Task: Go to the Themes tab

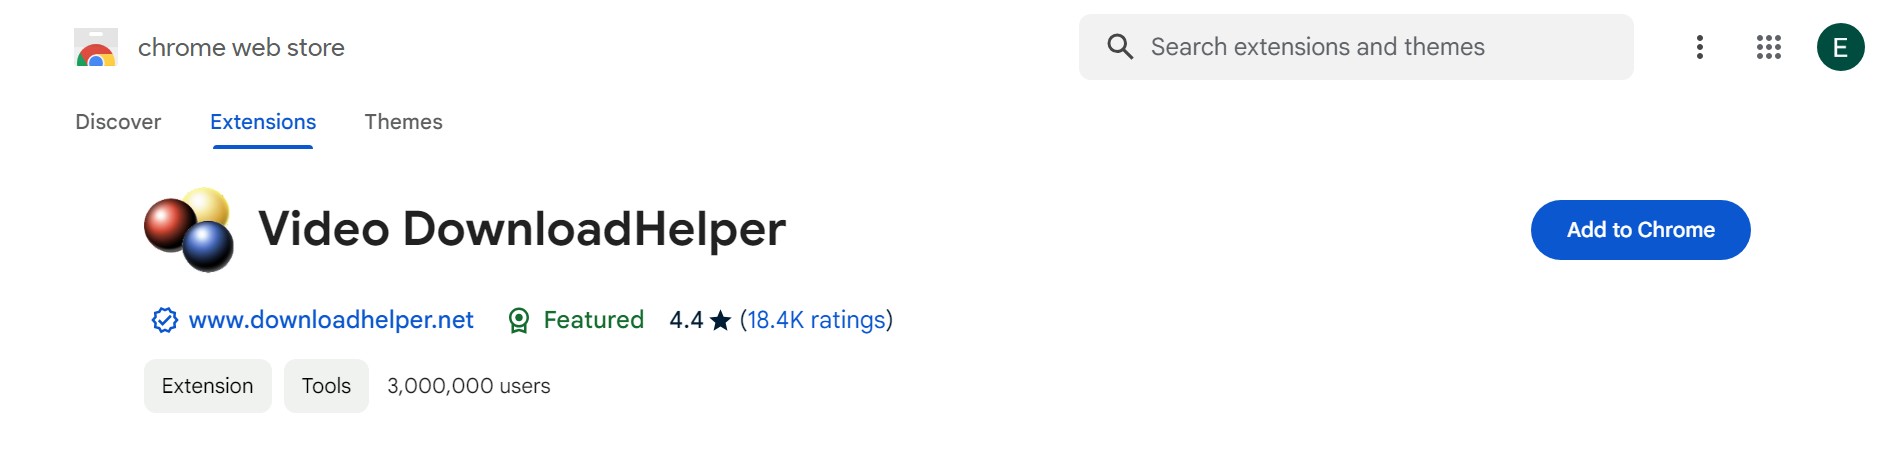Action: point(403,122)
